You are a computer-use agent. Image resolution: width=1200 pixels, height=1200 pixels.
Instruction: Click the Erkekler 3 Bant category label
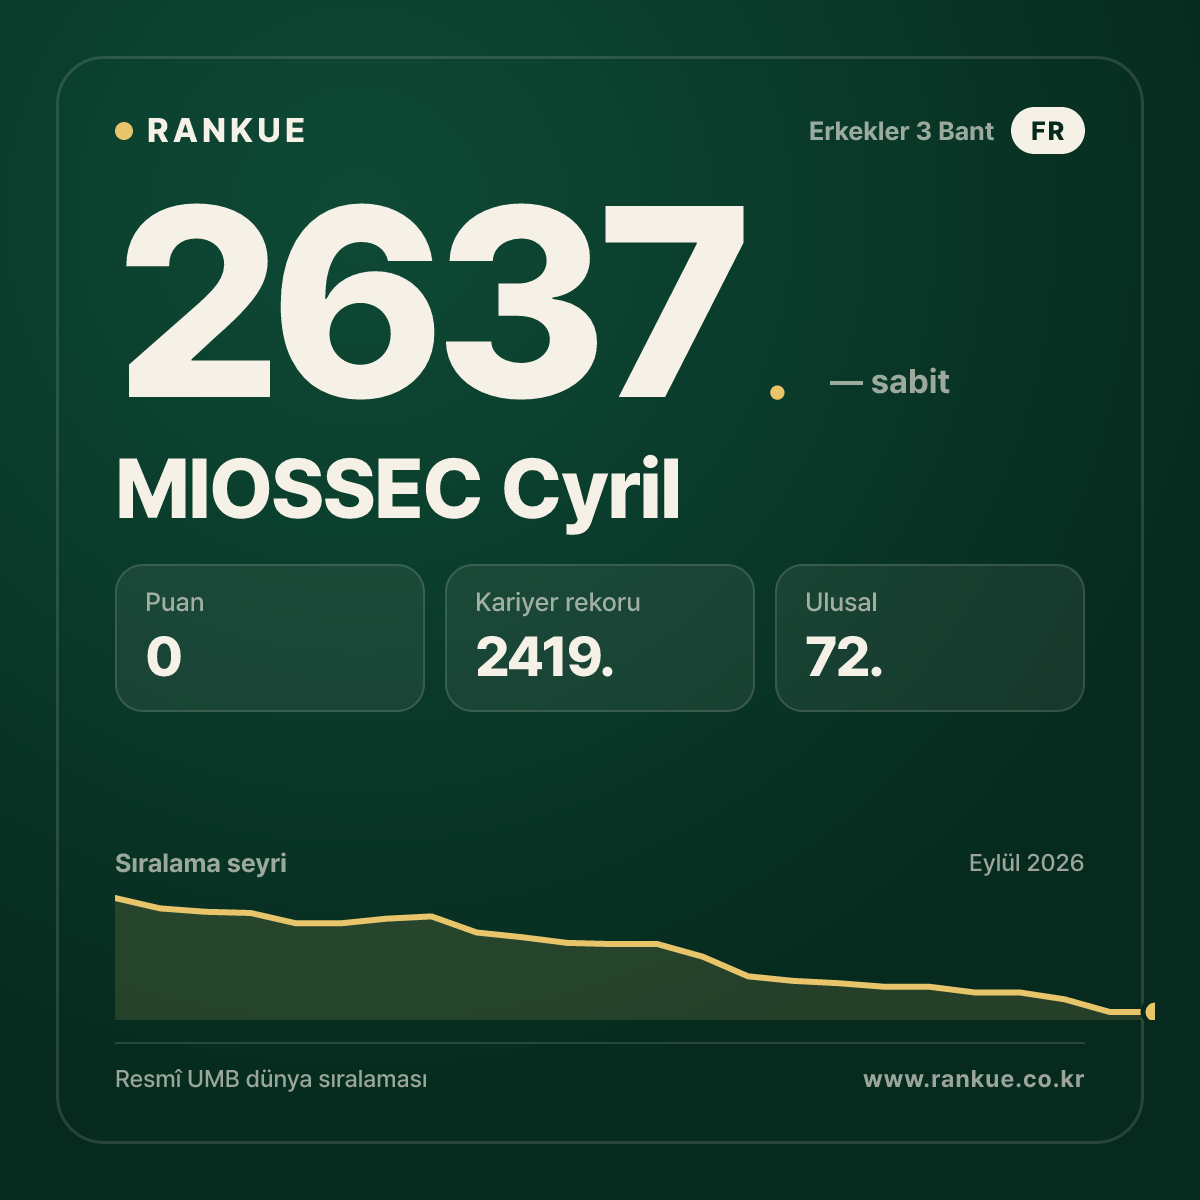point(901,131)
